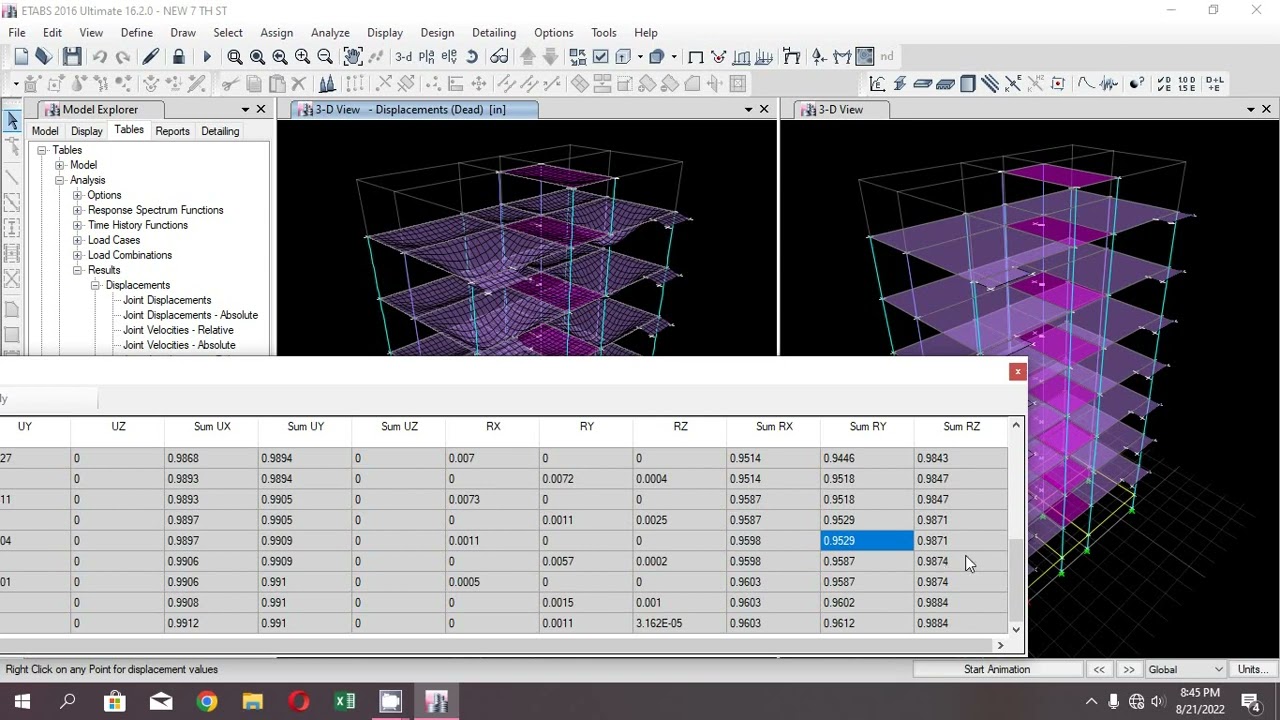Collapse the Results tree node
Screen dimensions: 1280x720
coord(77,270)
